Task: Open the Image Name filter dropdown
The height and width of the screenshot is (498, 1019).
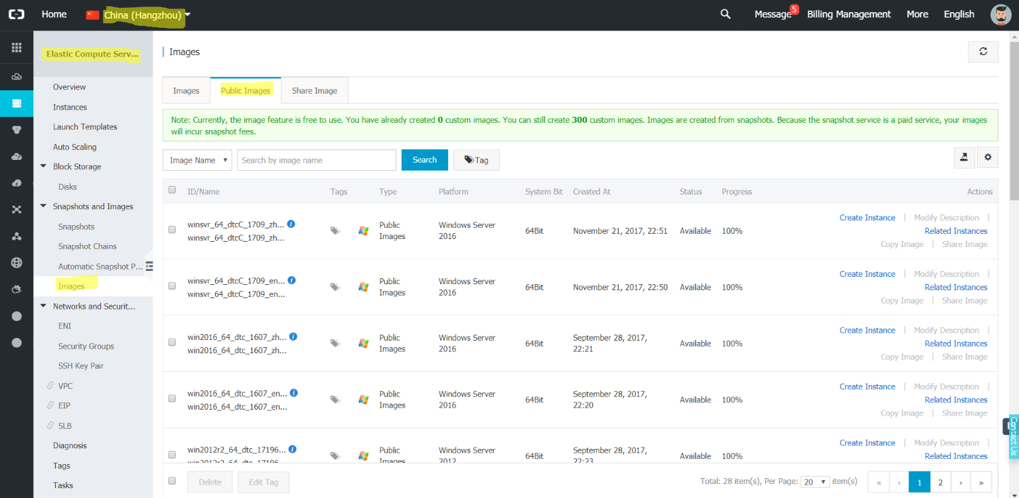Action: pos(197,160)
